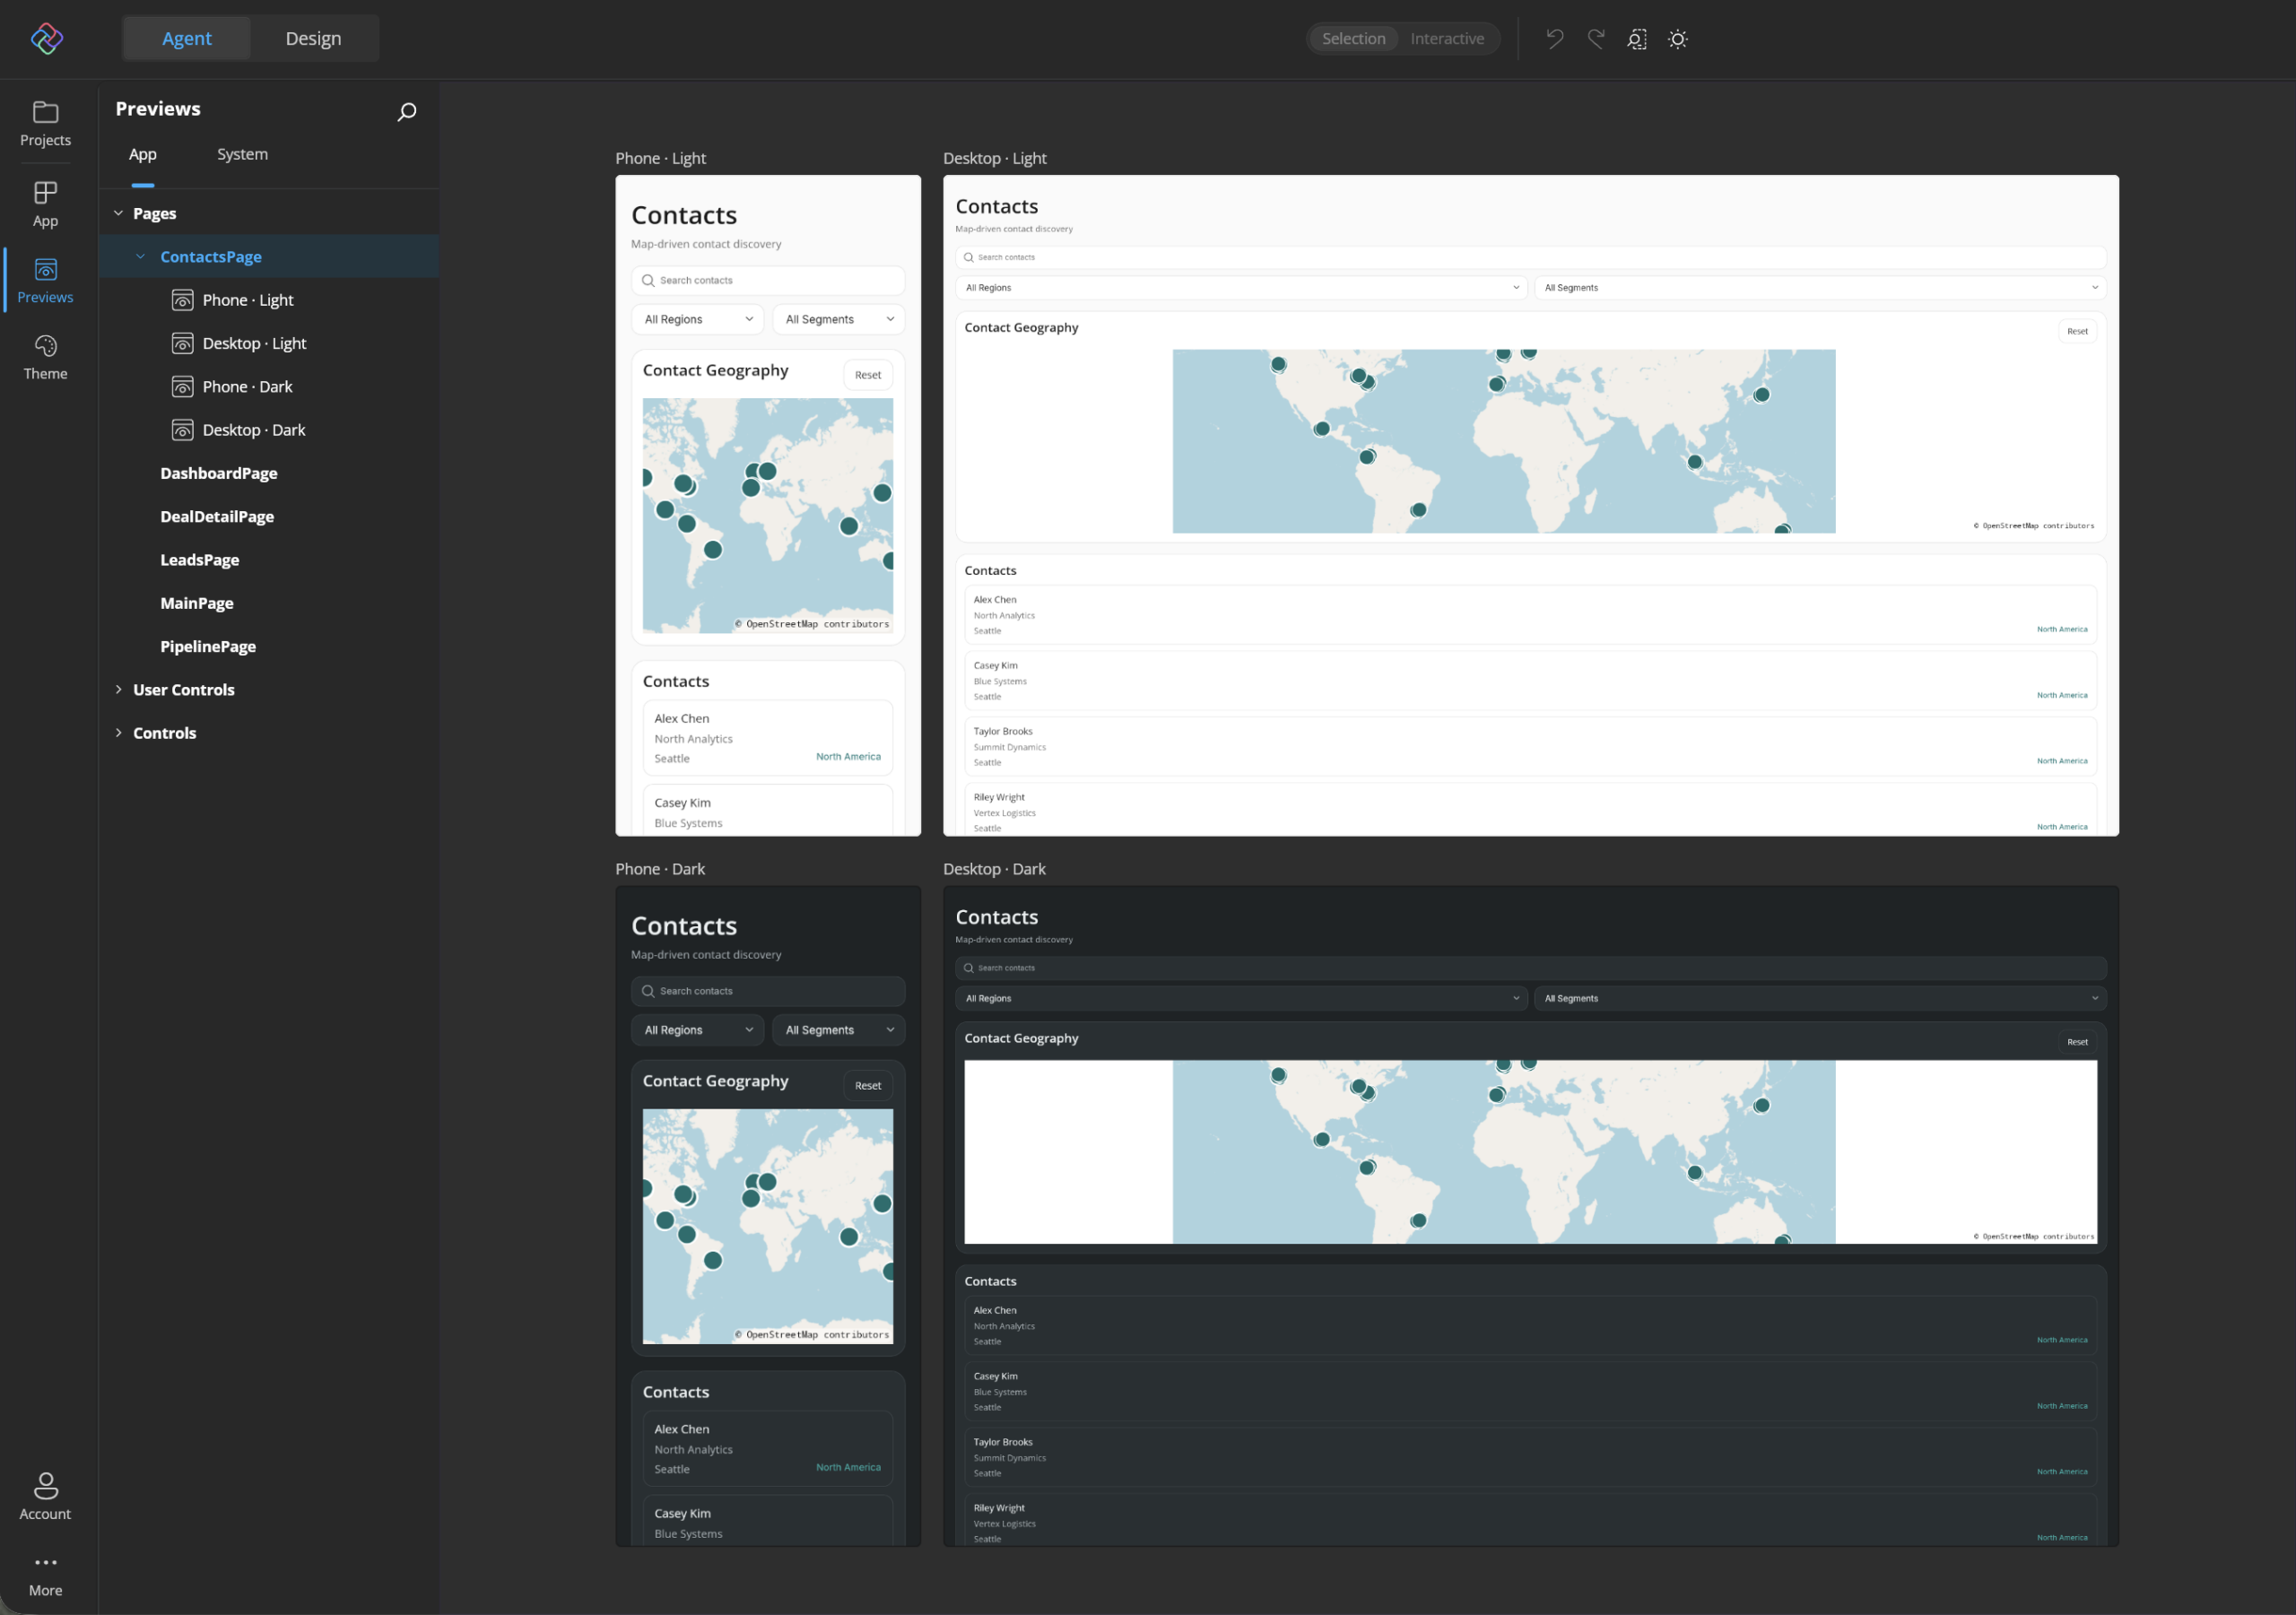Image resolution: width=2296 pixels, height=1615 pixels.
Task: Expand the Controls group
Action: (x=118, y=733)
